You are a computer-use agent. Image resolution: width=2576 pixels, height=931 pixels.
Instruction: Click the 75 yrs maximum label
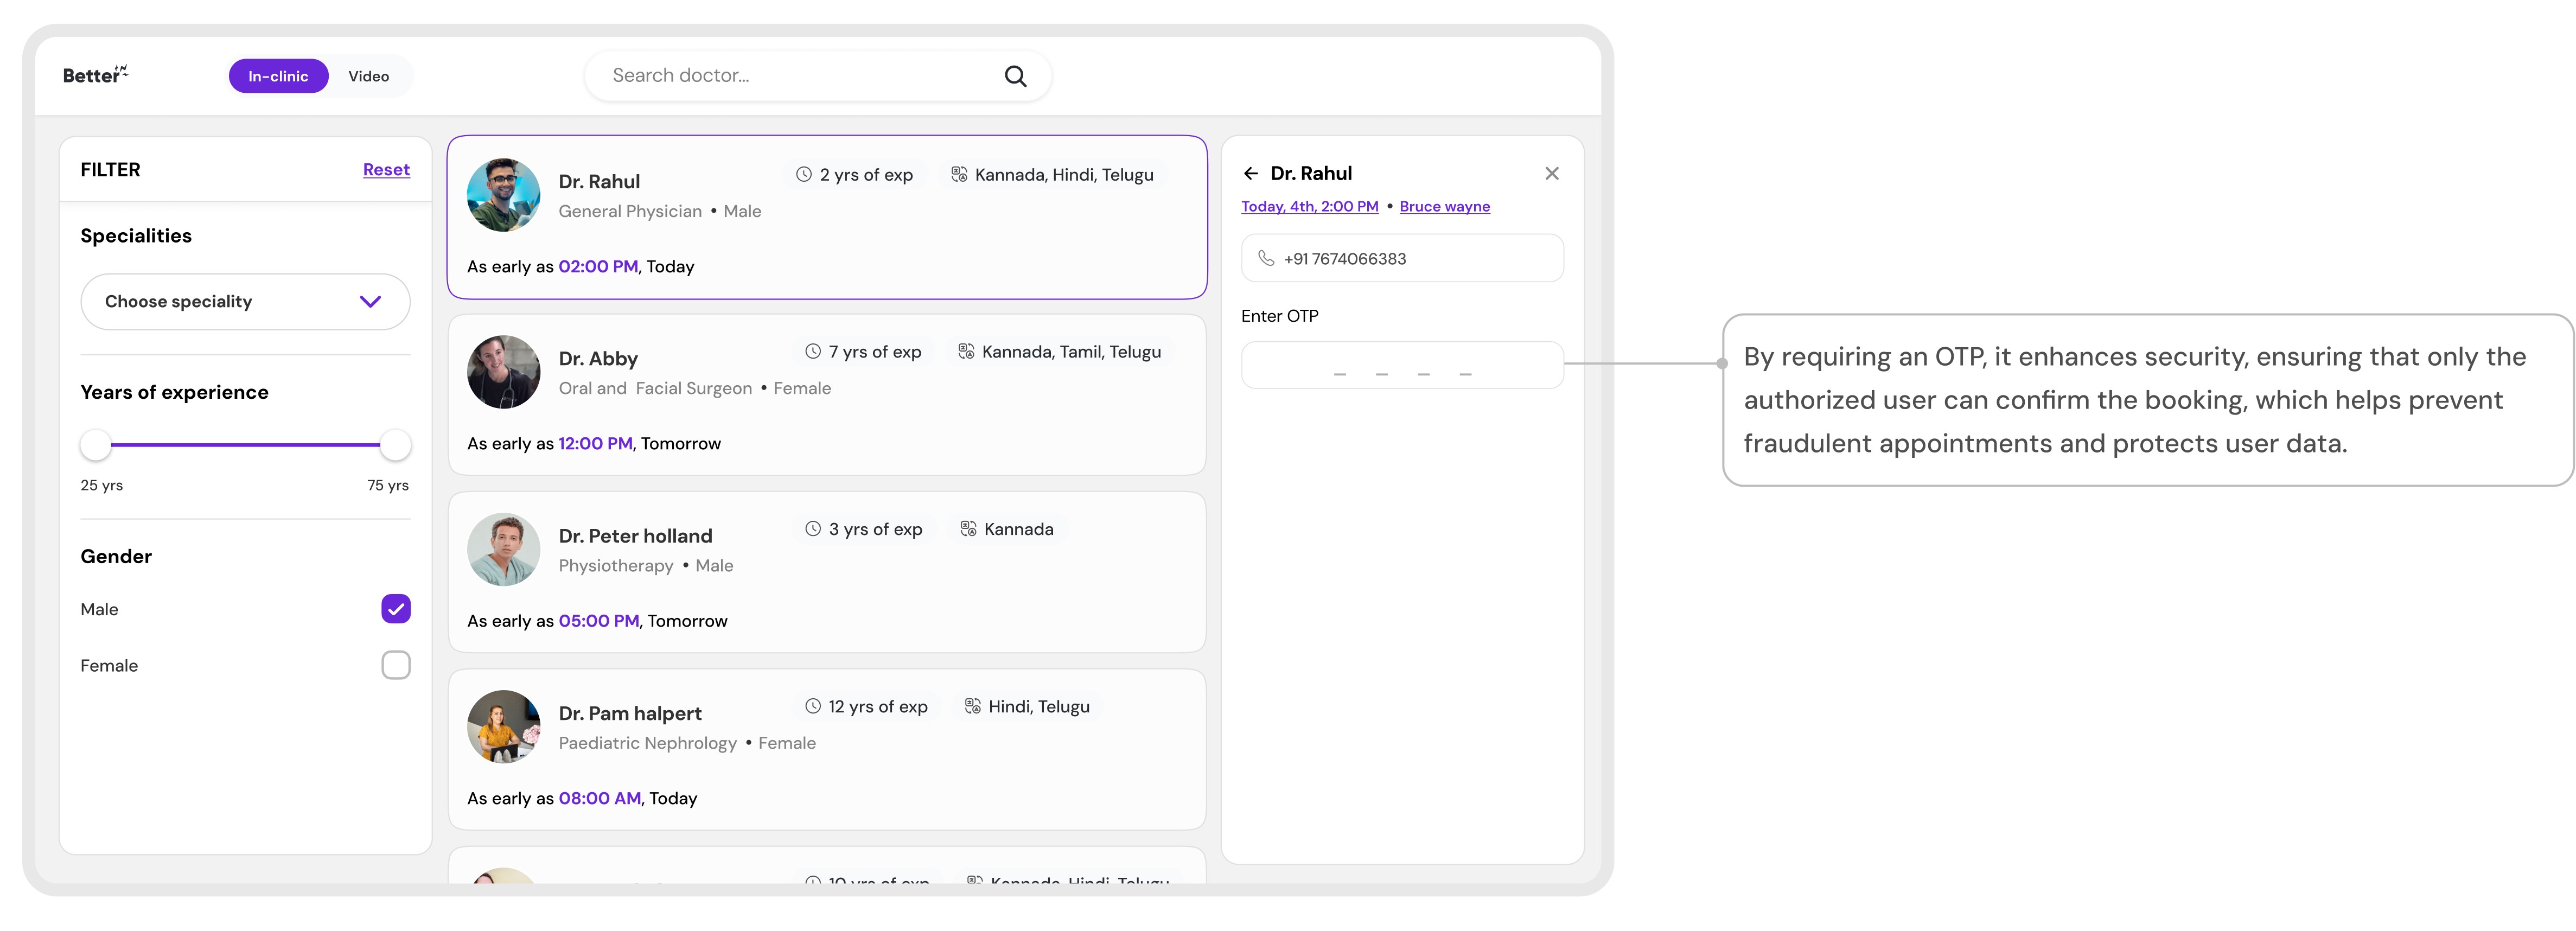tap(388, 486)
